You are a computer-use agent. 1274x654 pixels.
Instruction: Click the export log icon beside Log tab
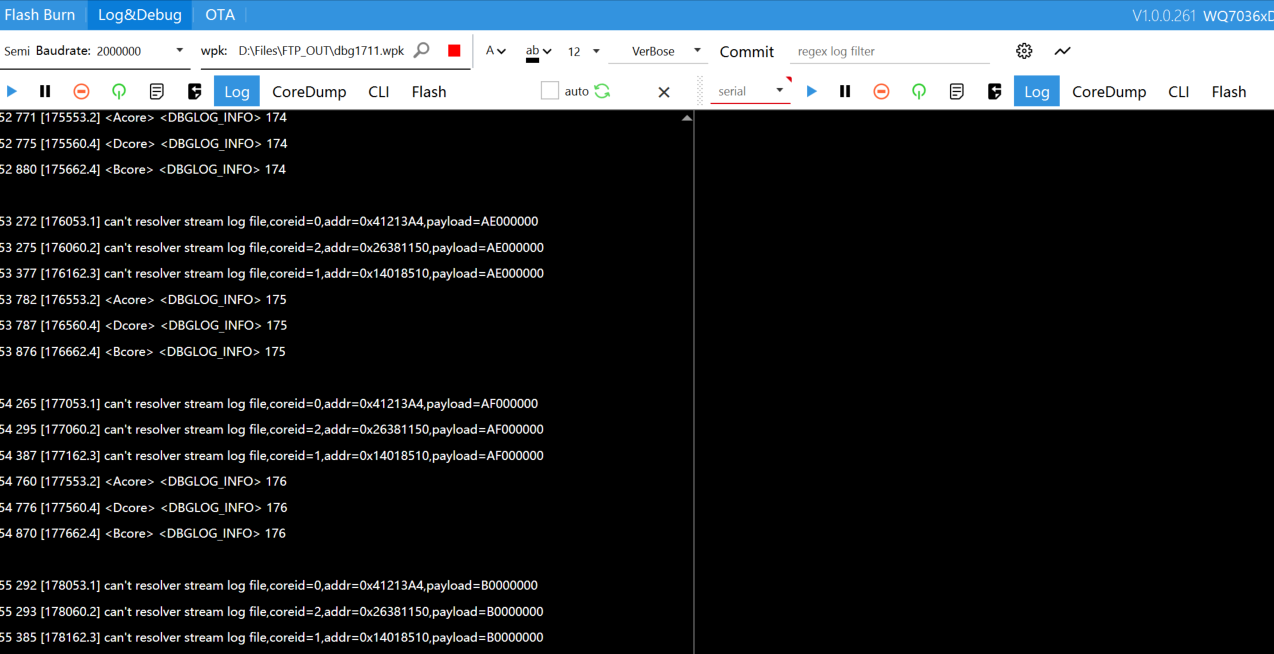click(193, 91)
